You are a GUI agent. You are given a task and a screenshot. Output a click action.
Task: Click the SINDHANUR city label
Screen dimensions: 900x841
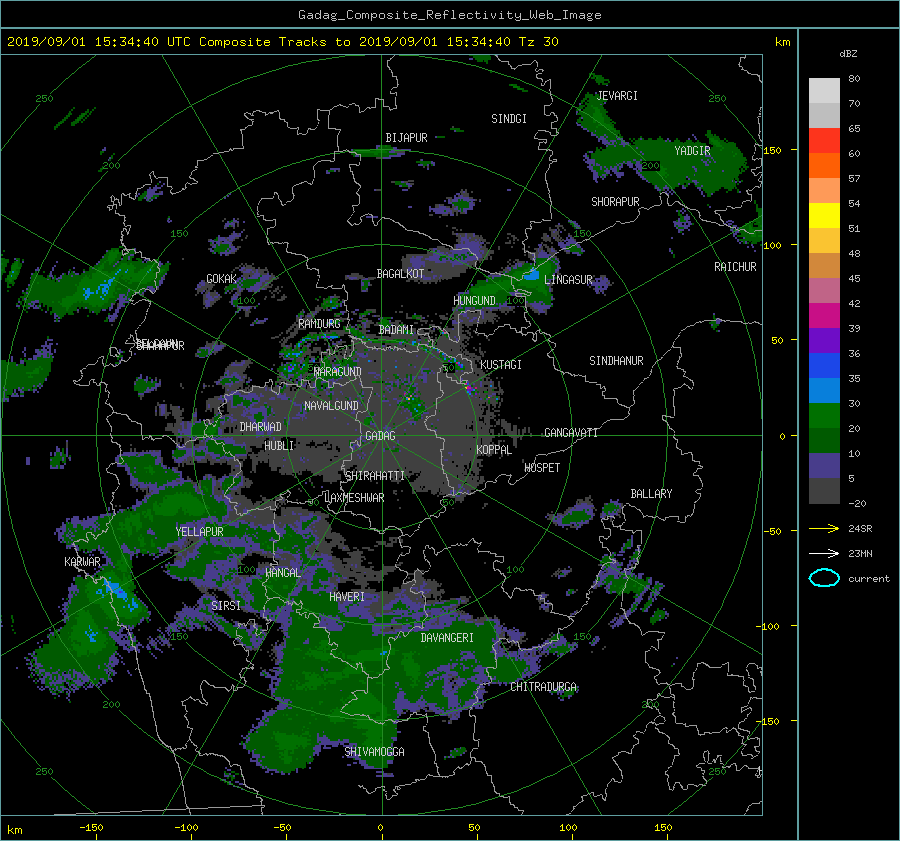[616, 361]
